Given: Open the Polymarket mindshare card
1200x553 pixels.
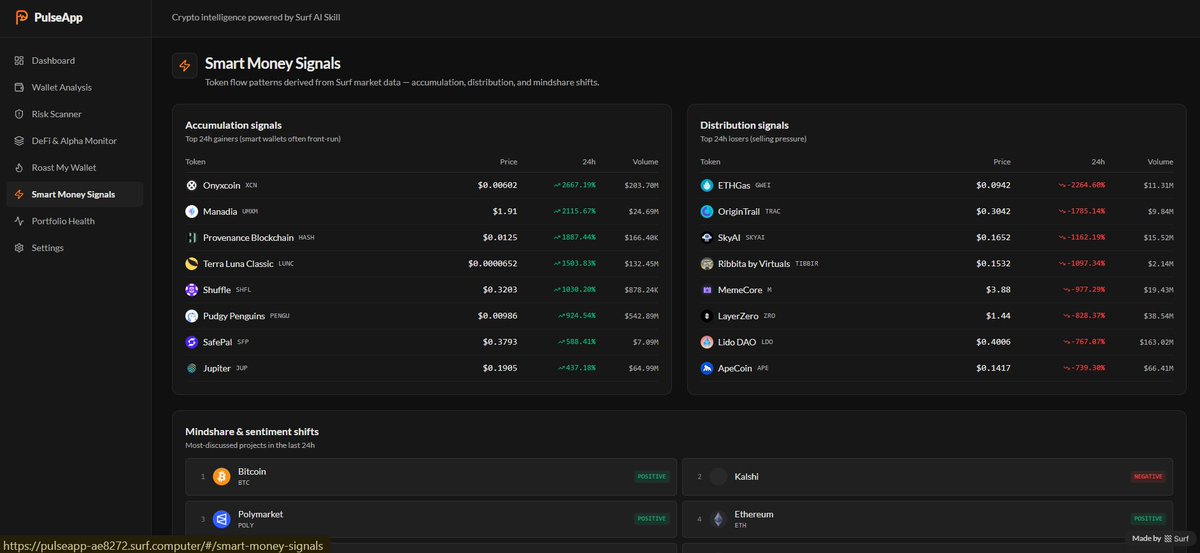Looking at the screenshot, I should [431, 519].
